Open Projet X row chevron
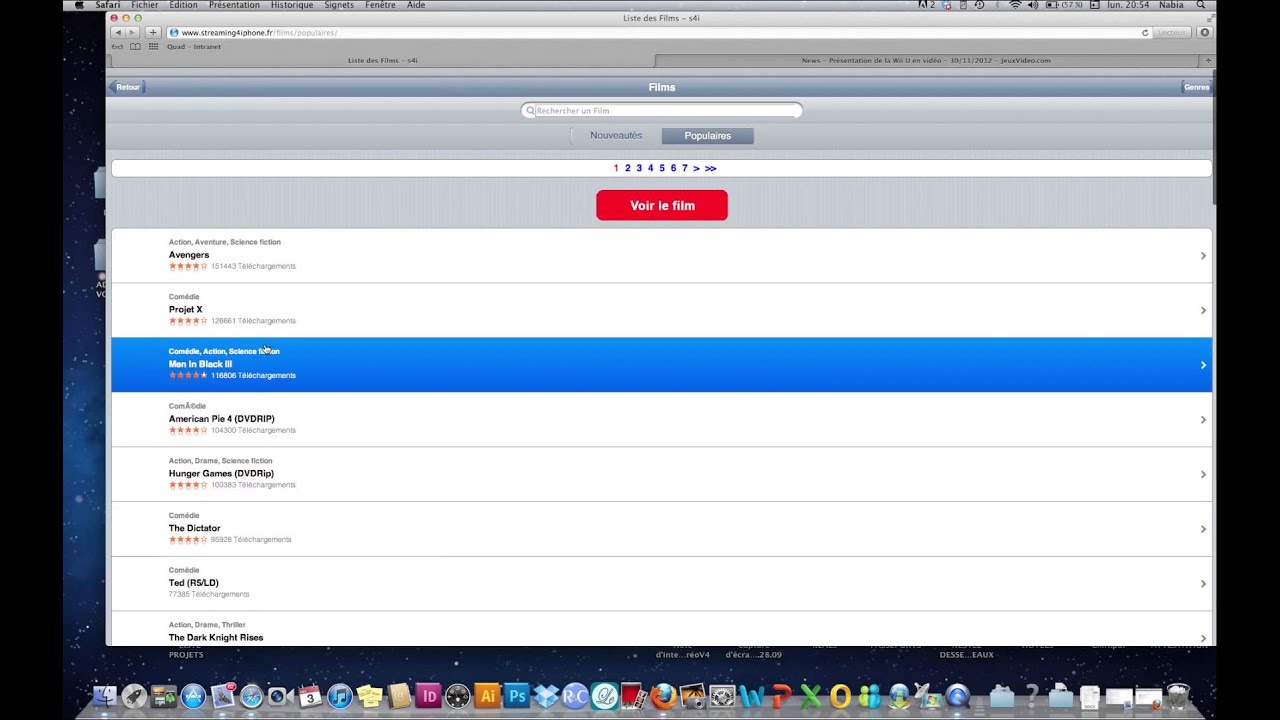The image size is (1280, 720). coord(1203,310)
